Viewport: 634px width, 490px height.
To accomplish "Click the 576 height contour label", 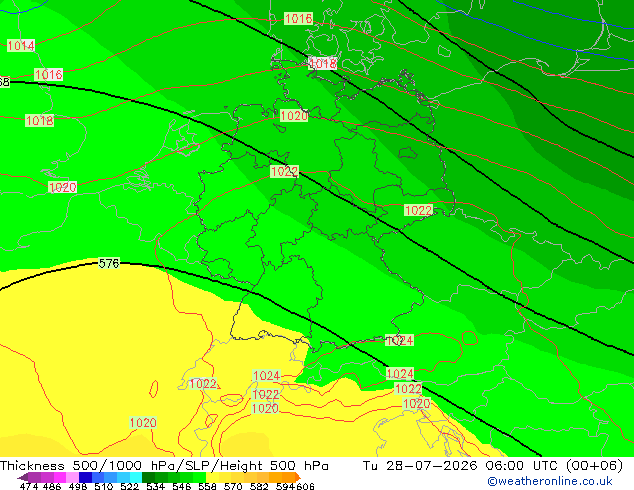I will [x=109, y=264].
